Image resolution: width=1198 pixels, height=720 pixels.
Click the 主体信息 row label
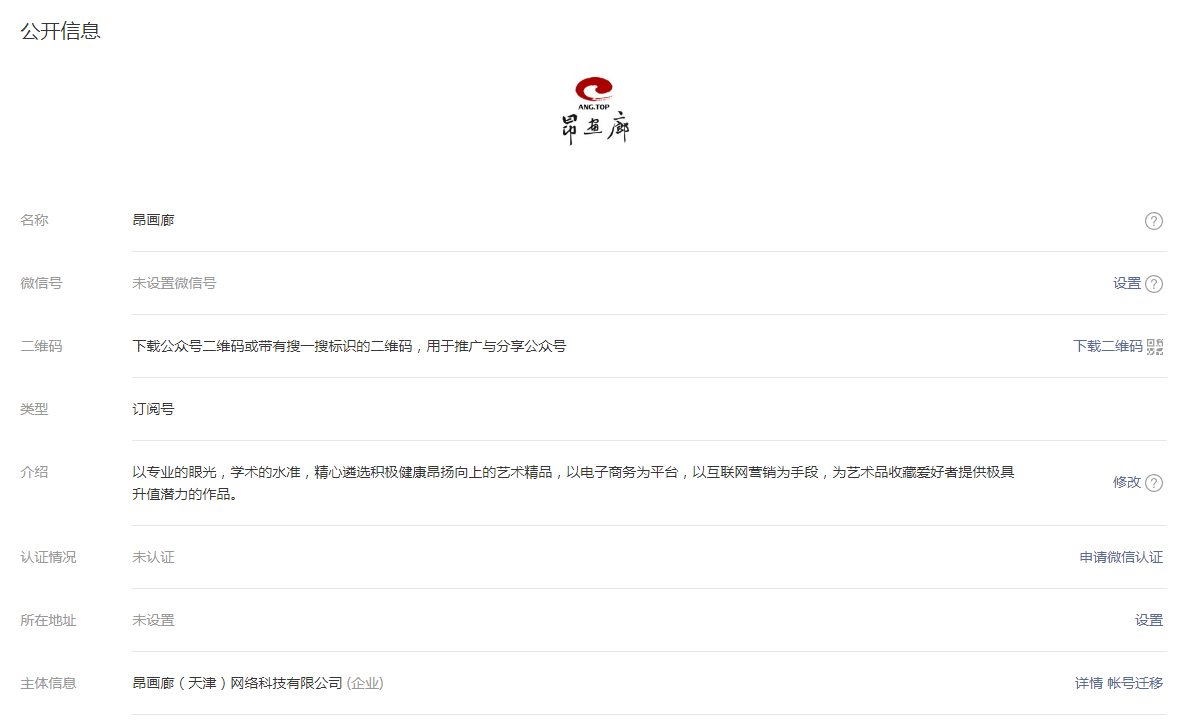pos(48,683)
